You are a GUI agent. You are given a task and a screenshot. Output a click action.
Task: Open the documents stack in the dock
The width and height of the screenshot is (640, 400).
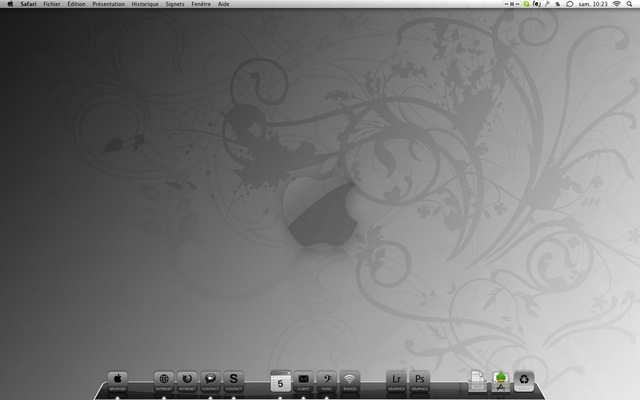[477, 381]
